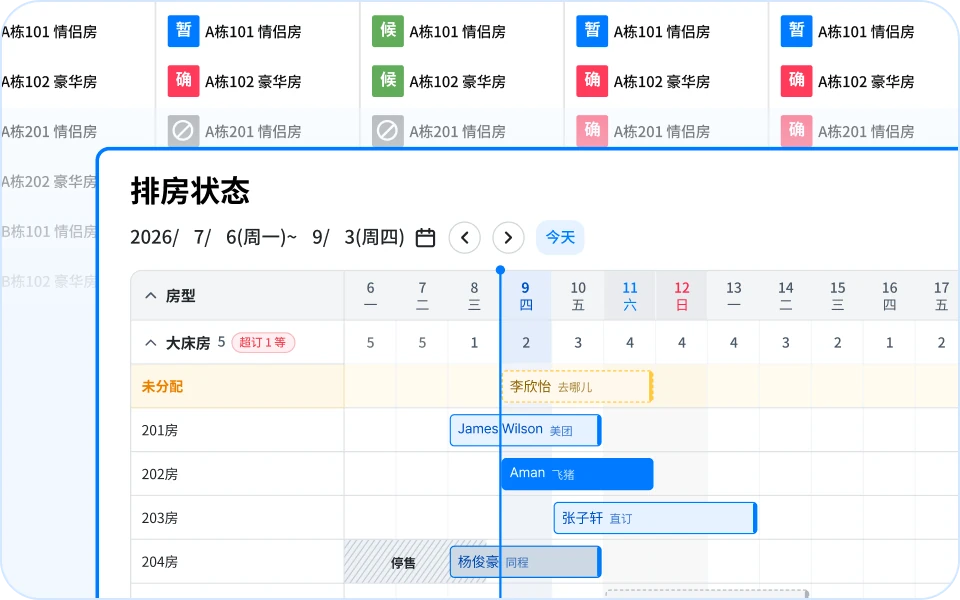Open the calendar date picker icon

(425, 238)
